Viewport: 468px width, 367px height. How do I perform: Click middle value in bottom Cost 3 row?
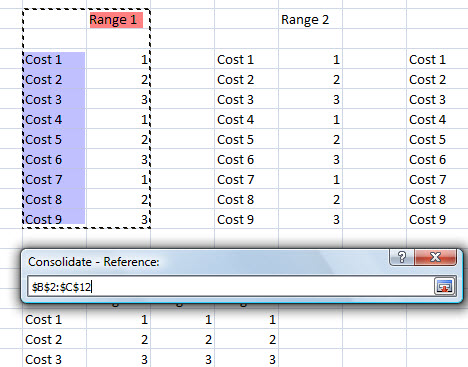point(208,360)
